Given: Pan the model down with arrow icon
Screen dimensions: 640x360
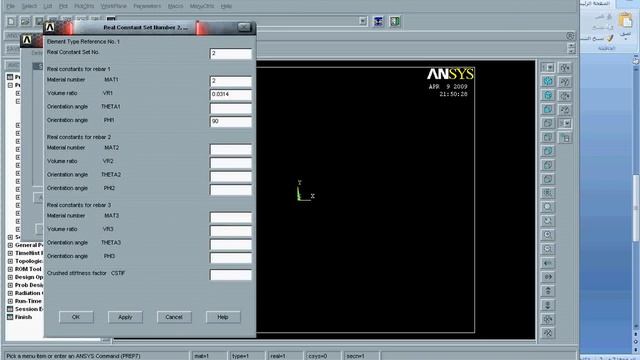Looking at the screenshot, I should pos(548,305).
